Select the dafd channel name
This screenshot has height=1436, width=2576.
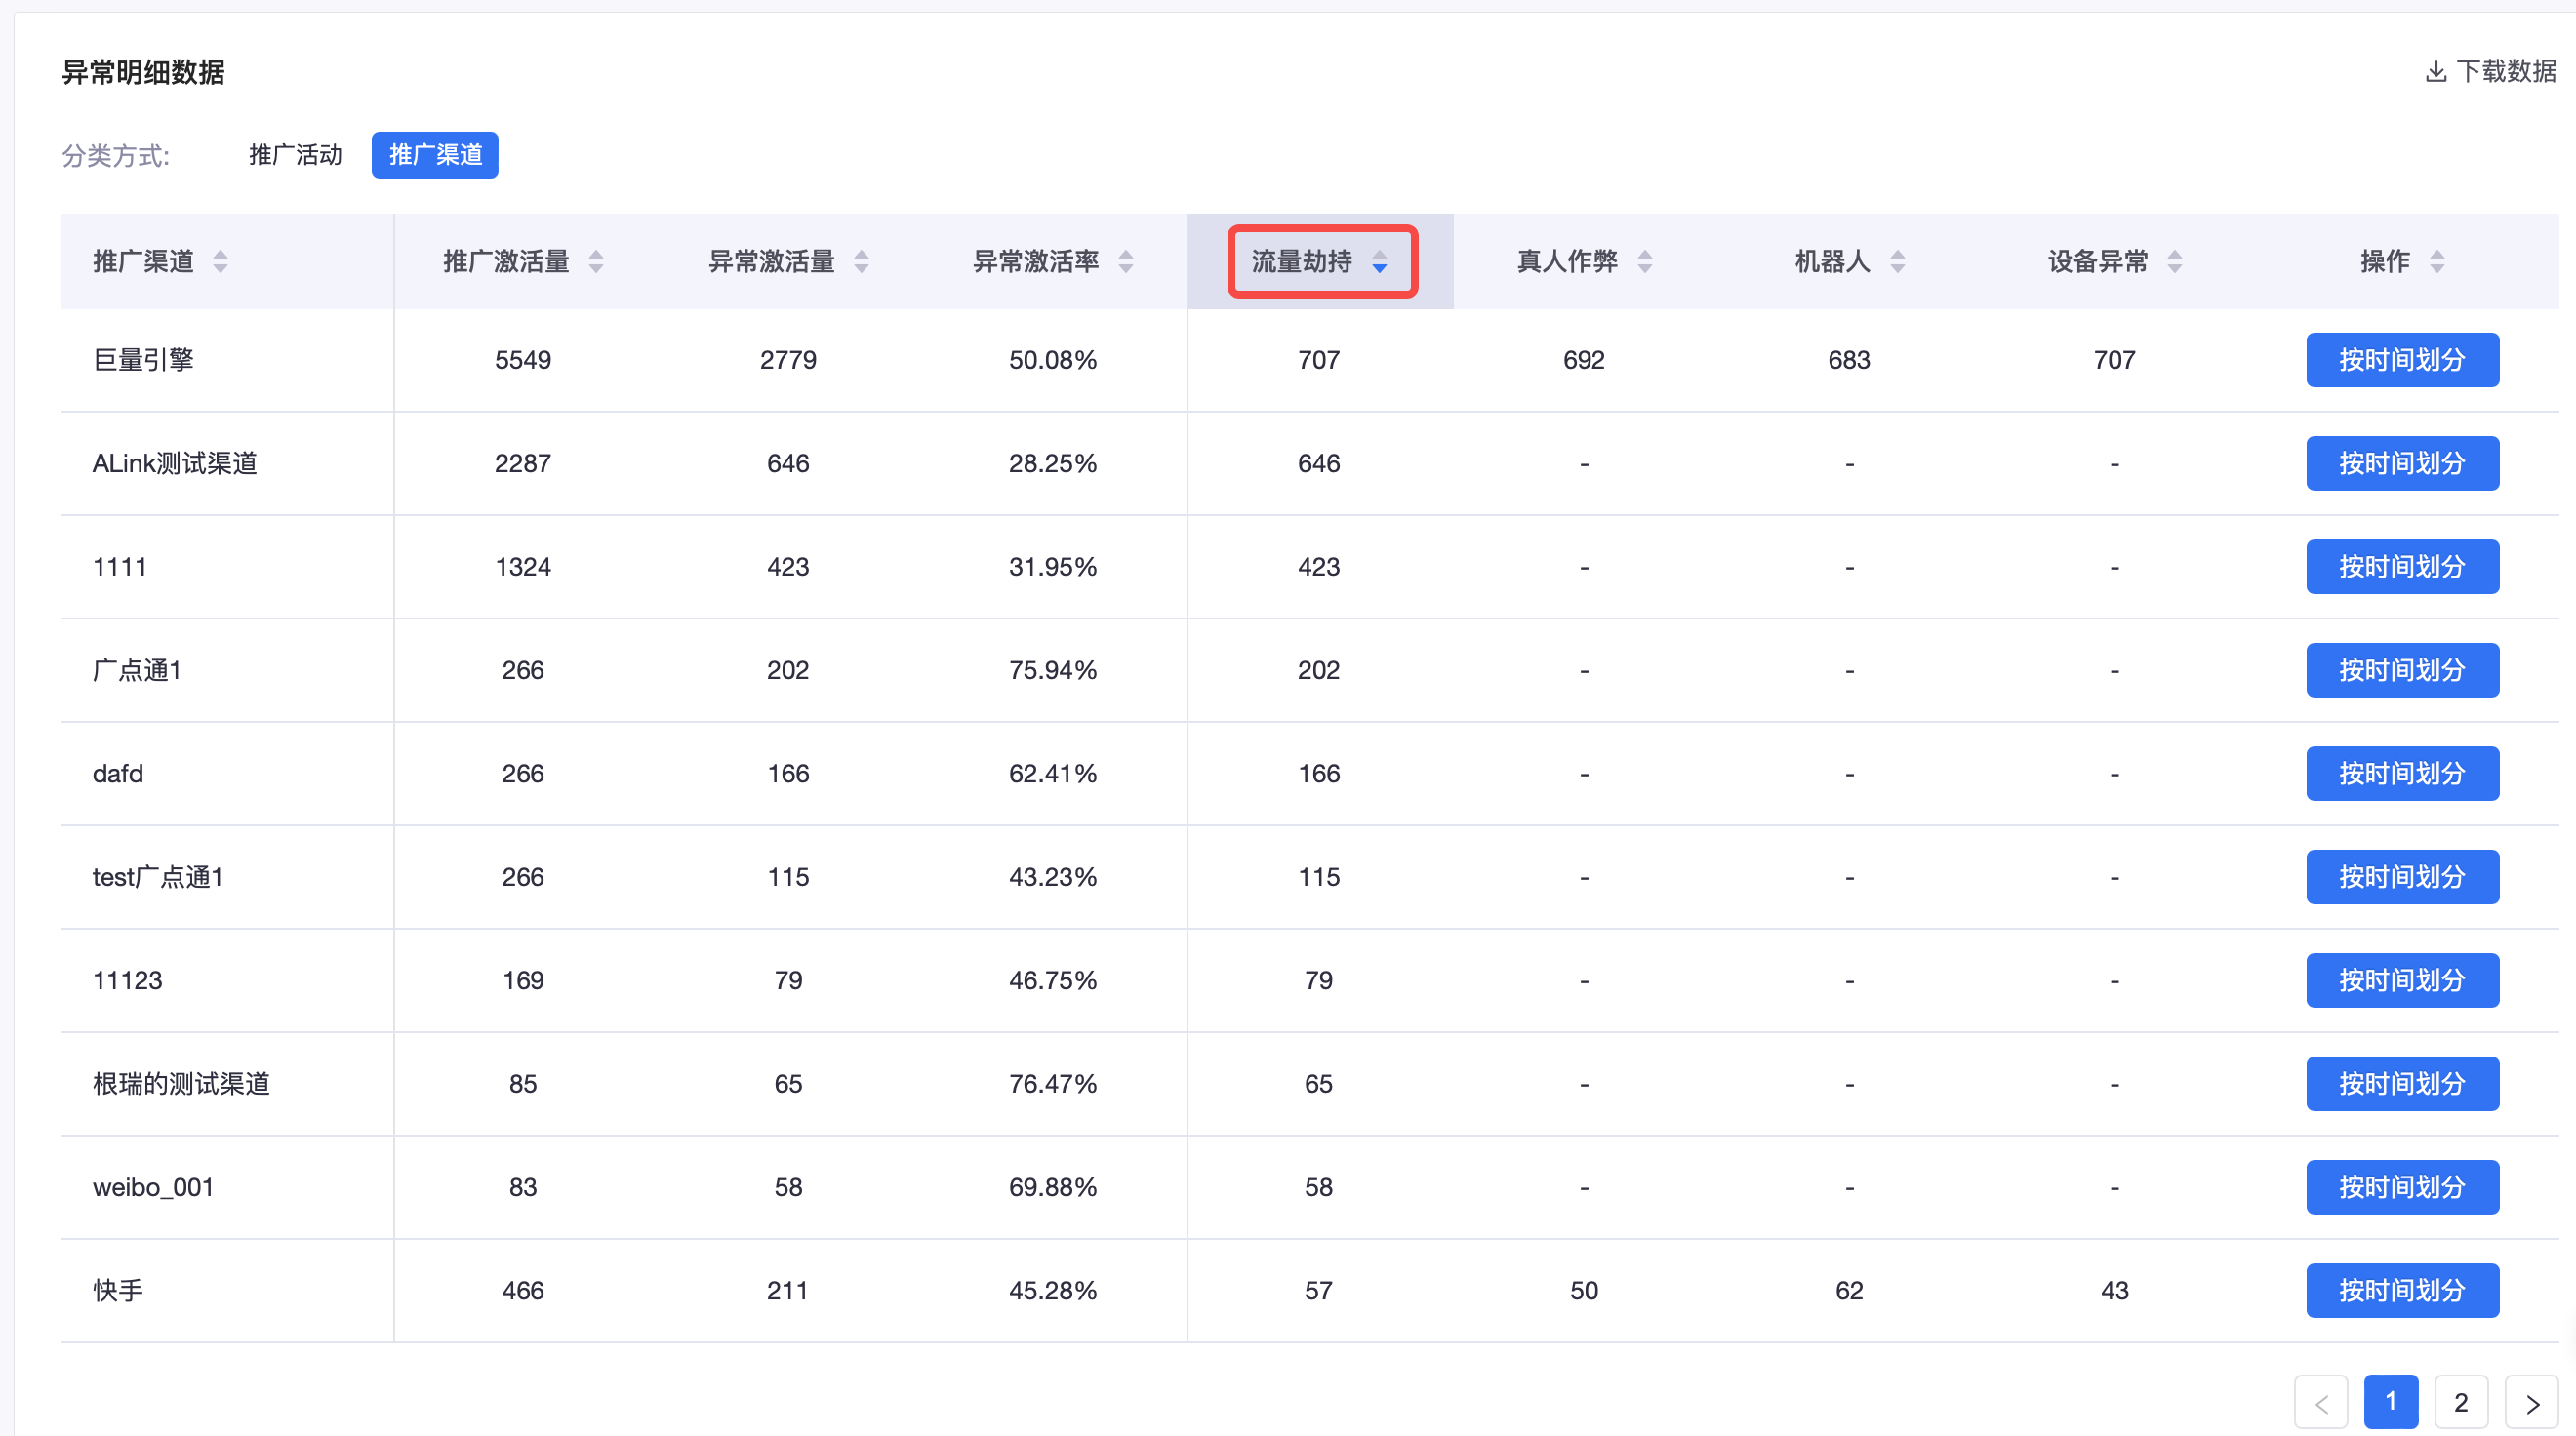pyautogui.click(x=118, y=774)
